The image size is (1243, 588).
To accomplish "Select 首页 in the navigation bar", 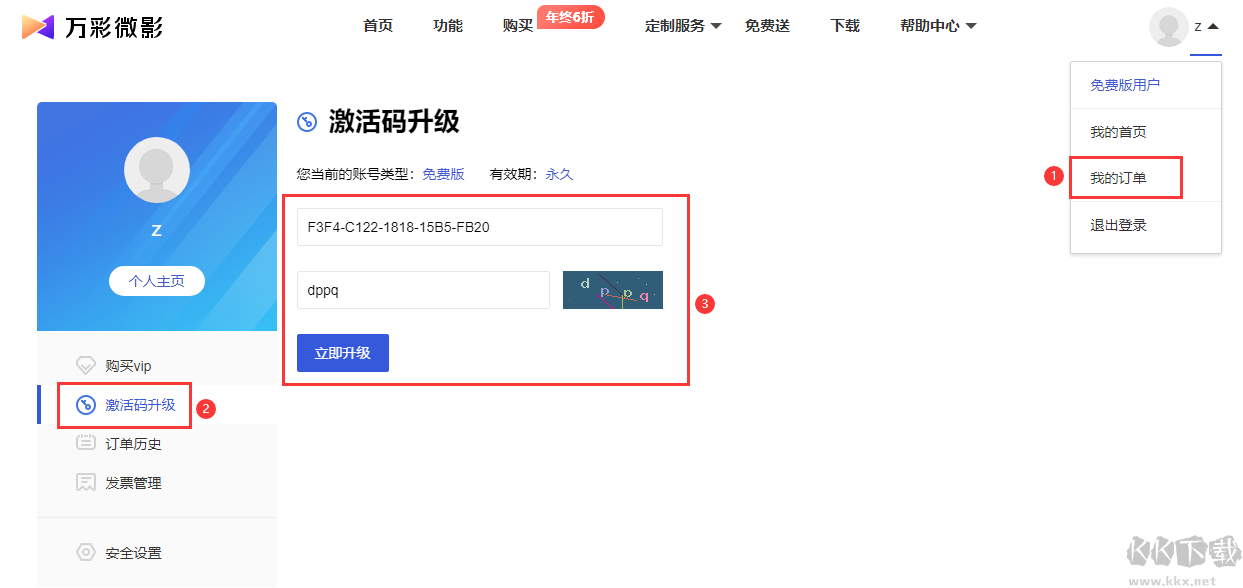I will coord(377,26).
